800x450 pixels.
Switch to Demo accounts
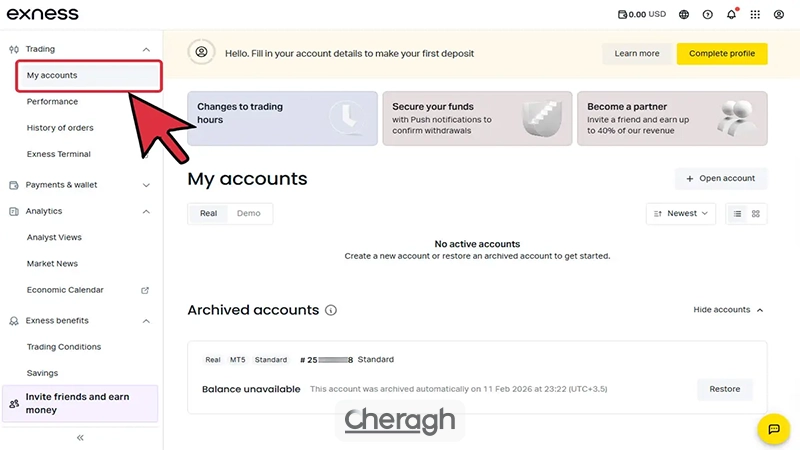(249, 213)
